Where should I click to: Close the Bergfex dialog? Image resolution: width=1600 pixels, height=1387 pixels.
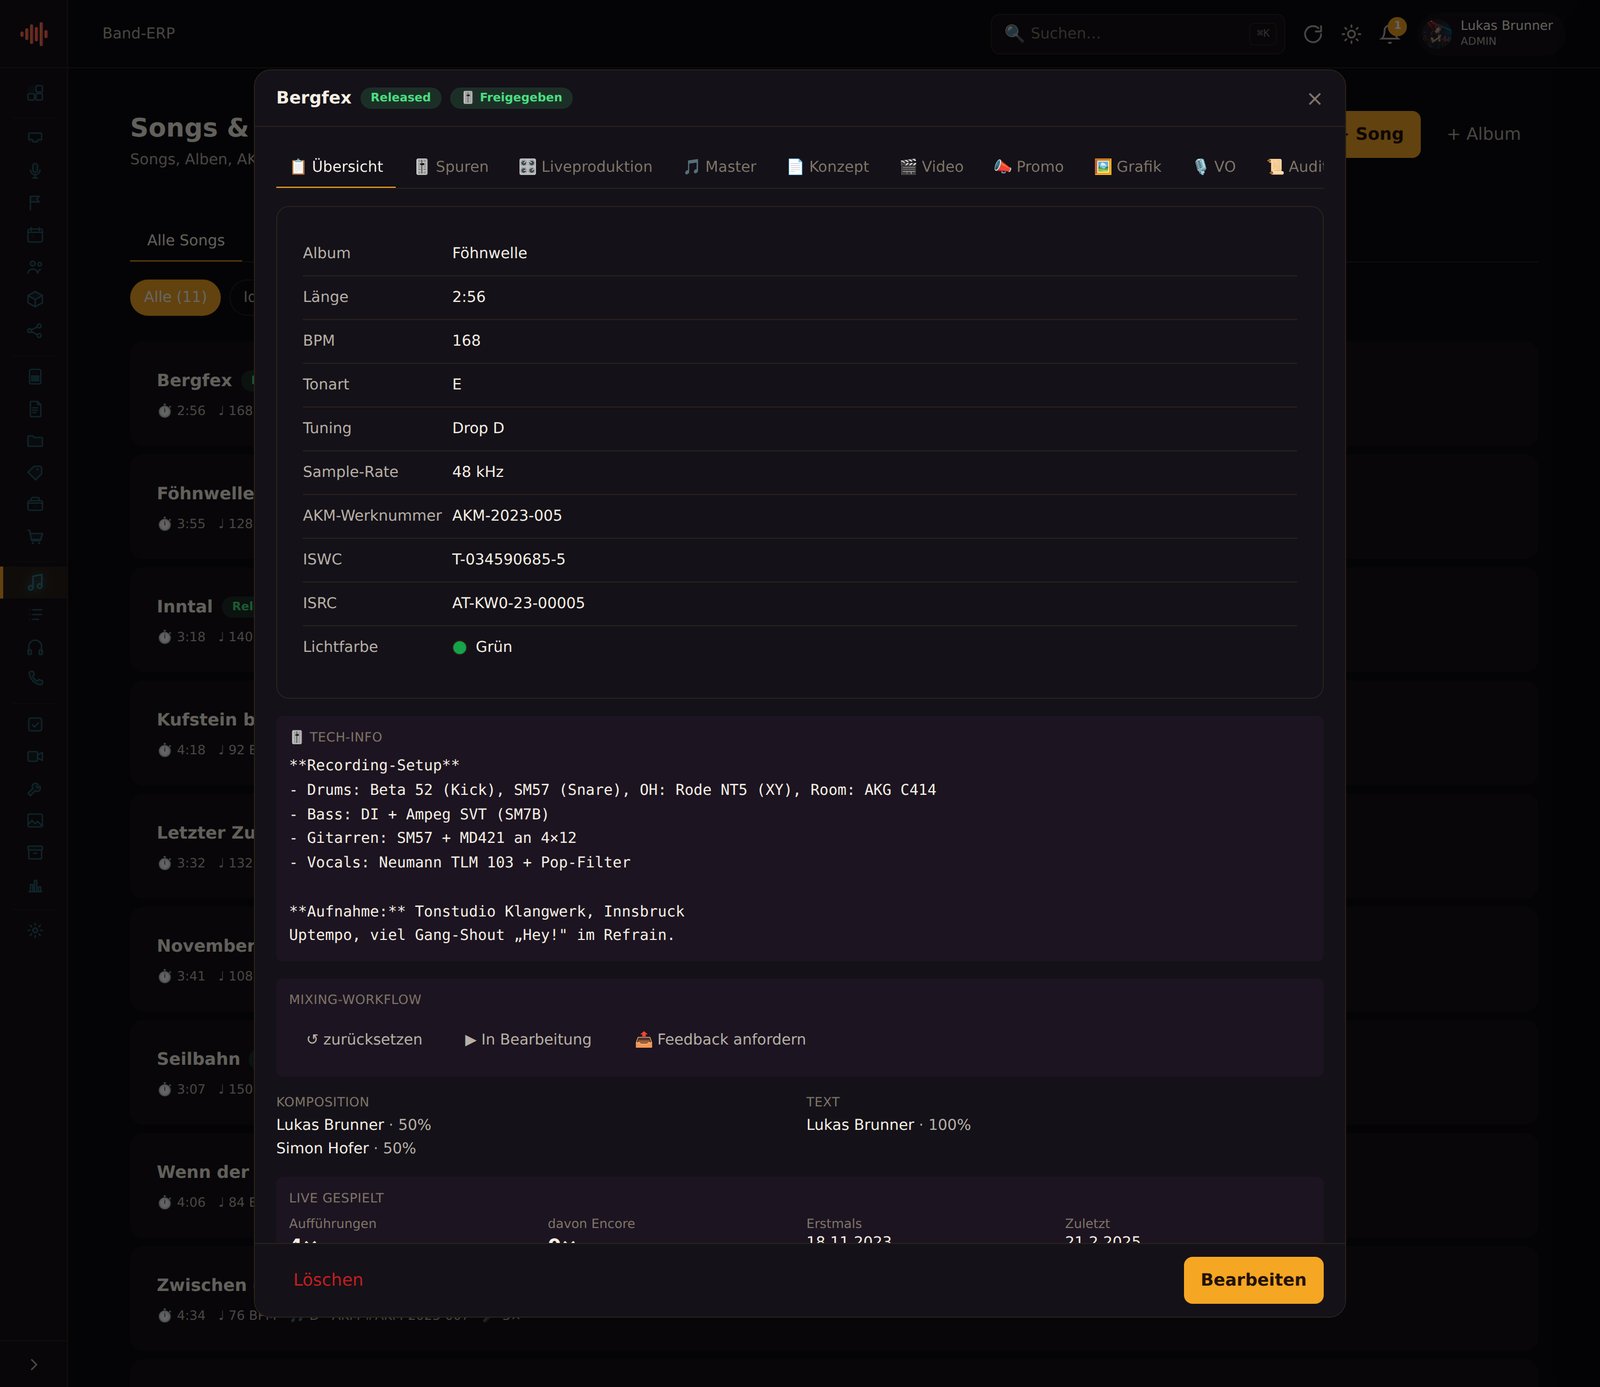1315,99
